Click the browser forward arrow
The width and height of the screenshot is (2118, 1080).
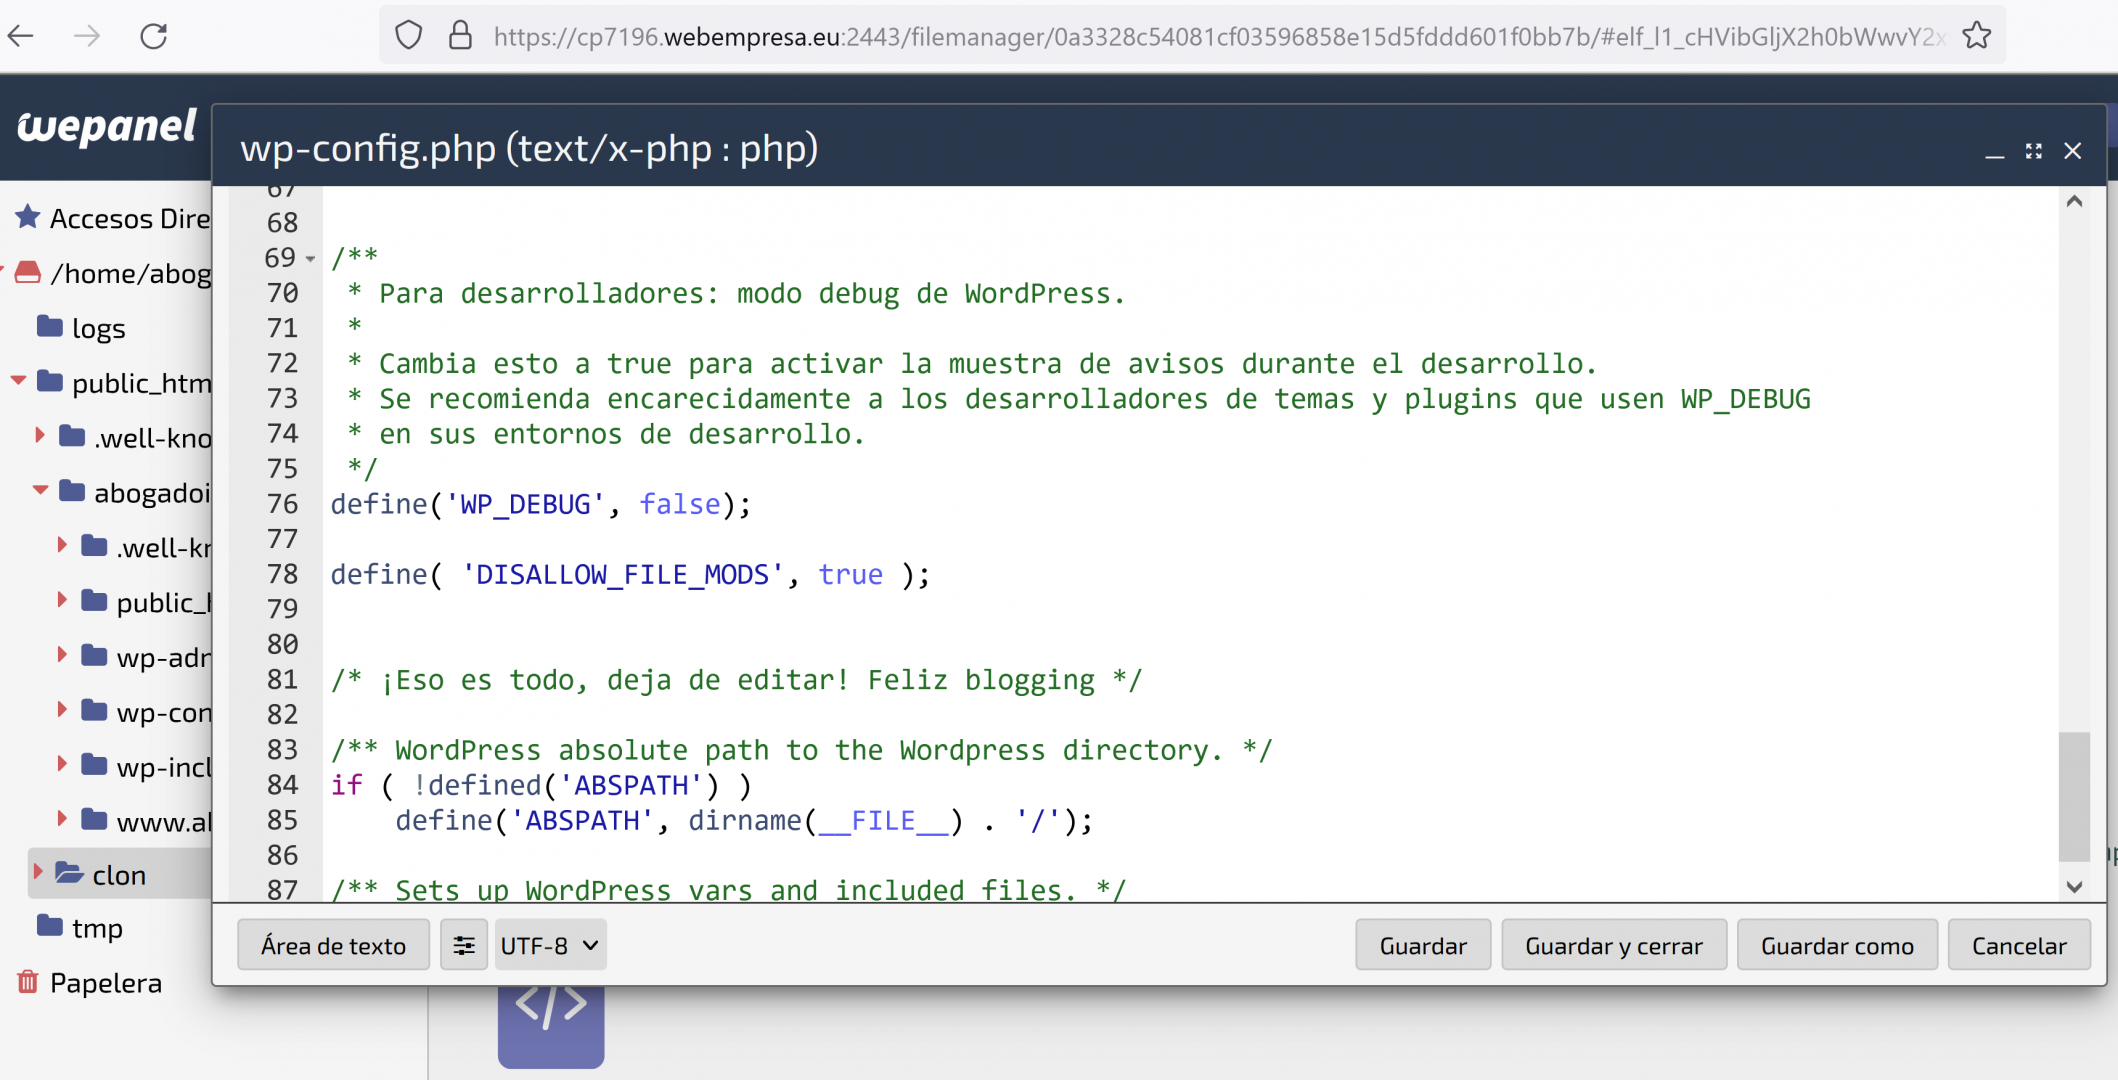pos(87,37)
